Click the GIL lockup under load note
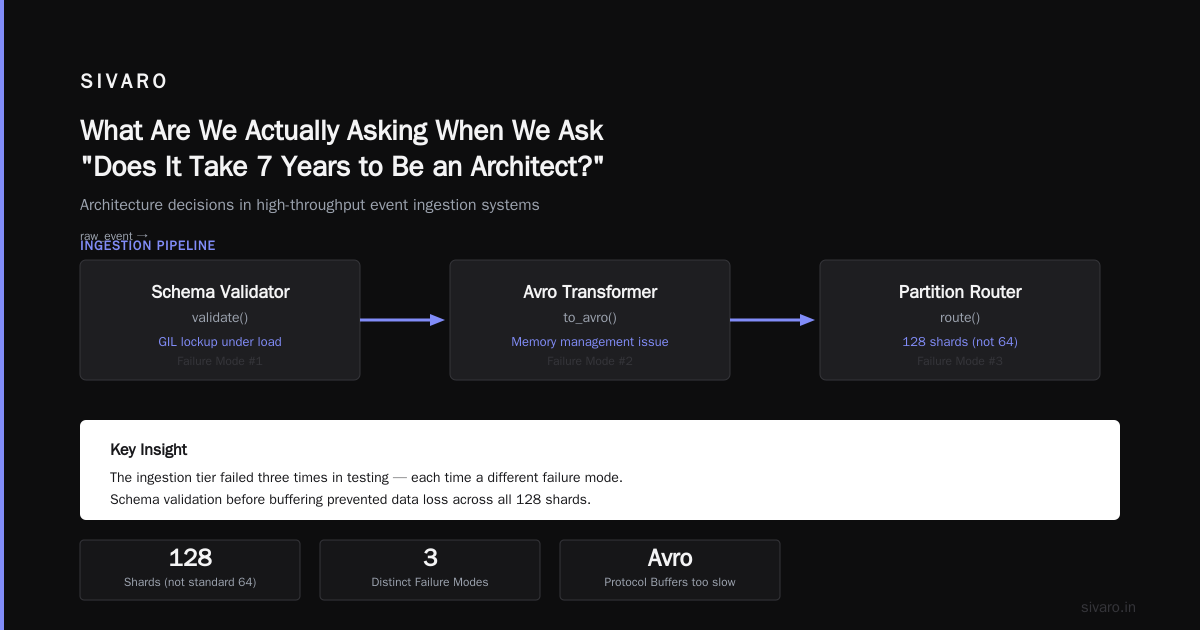The height and width of the screenshot is (630, 1200). (220, 342)
